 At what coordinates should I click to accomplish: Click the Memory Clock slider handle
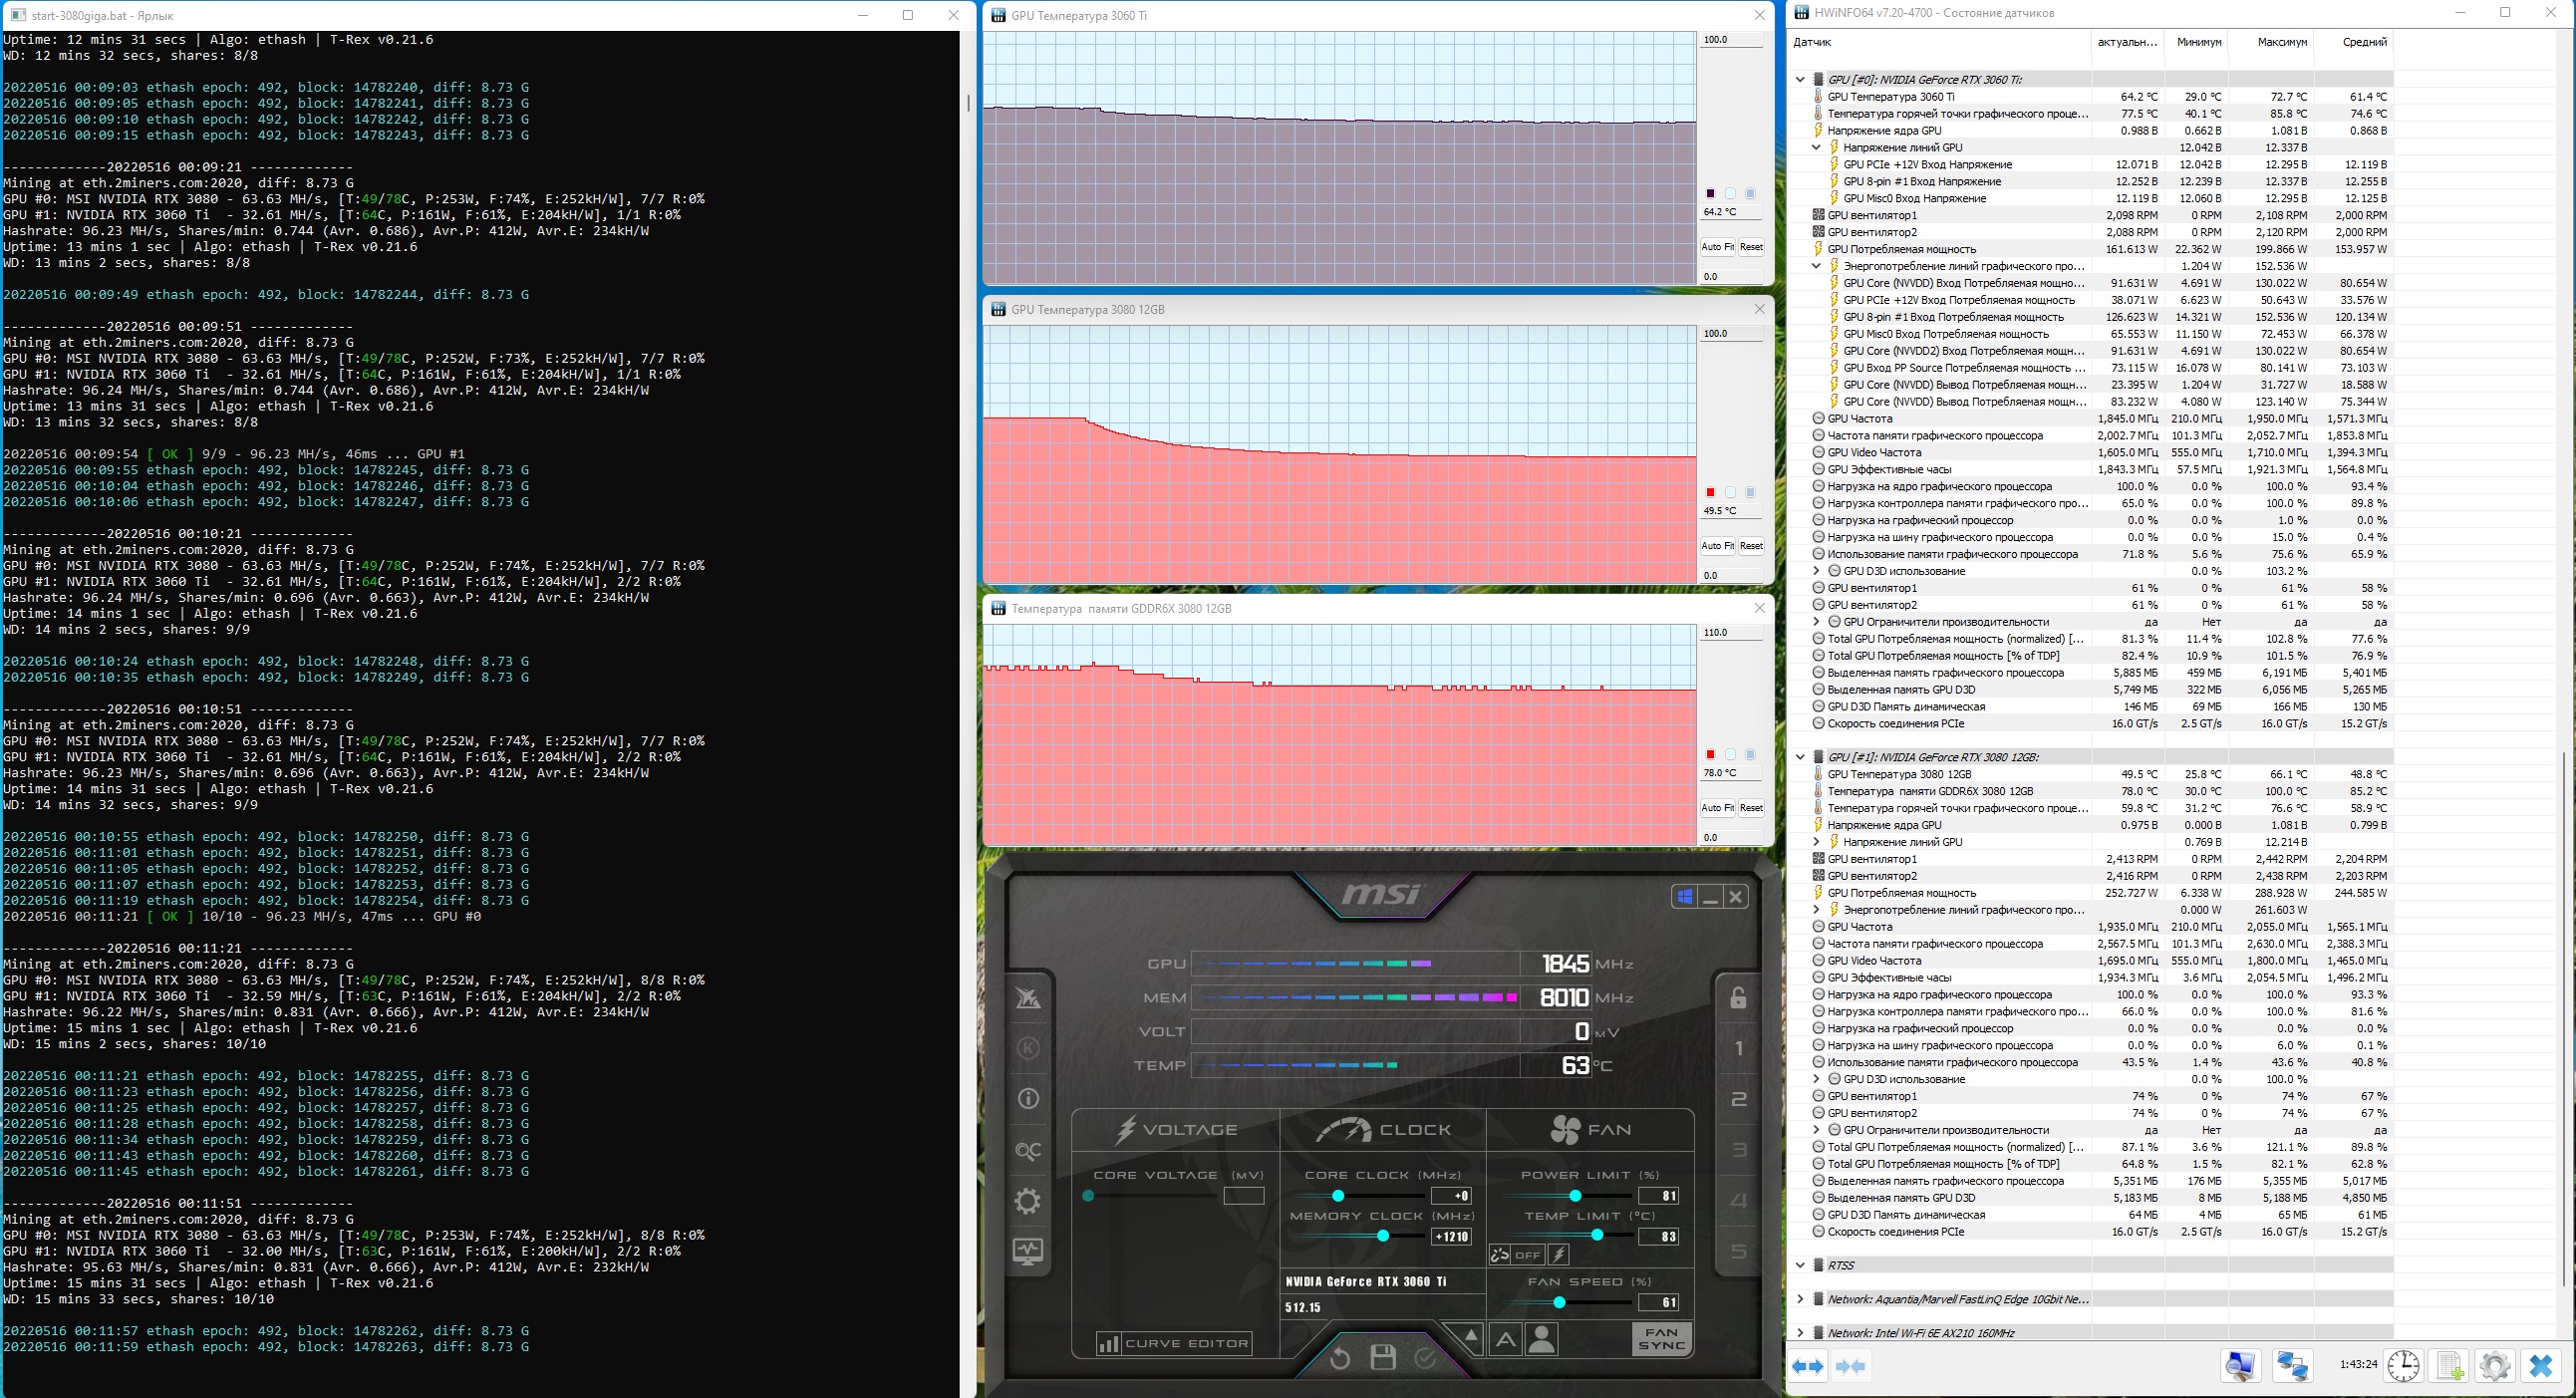coord(1383,1236)
